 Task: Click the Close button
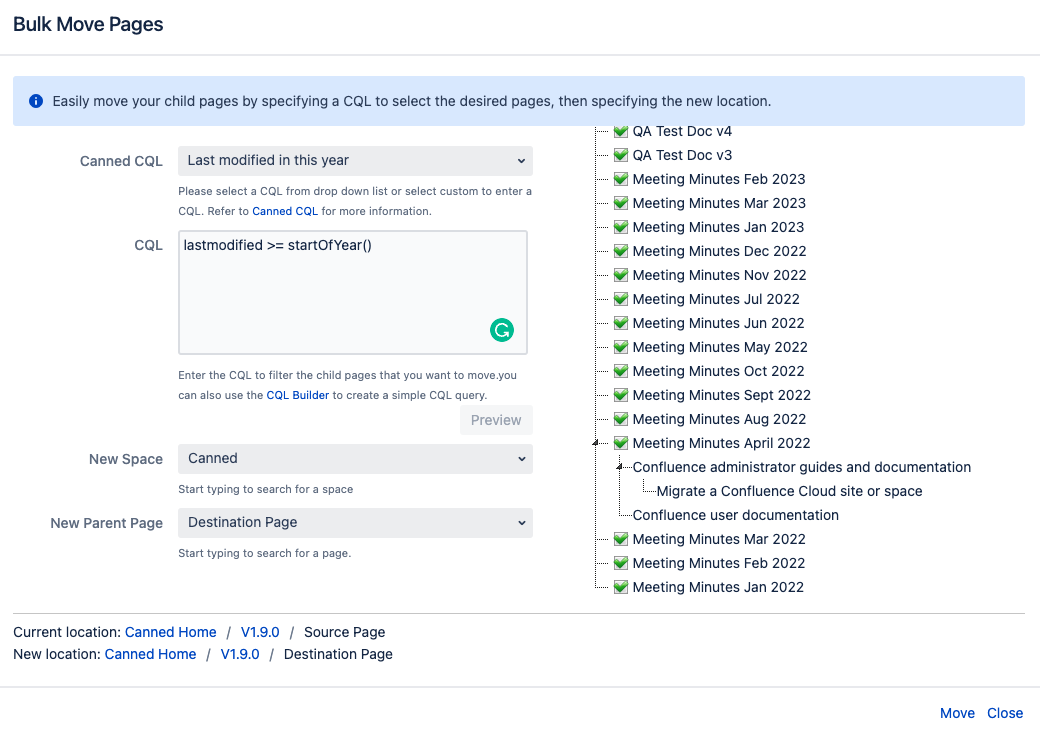(x=1005, y=713)
